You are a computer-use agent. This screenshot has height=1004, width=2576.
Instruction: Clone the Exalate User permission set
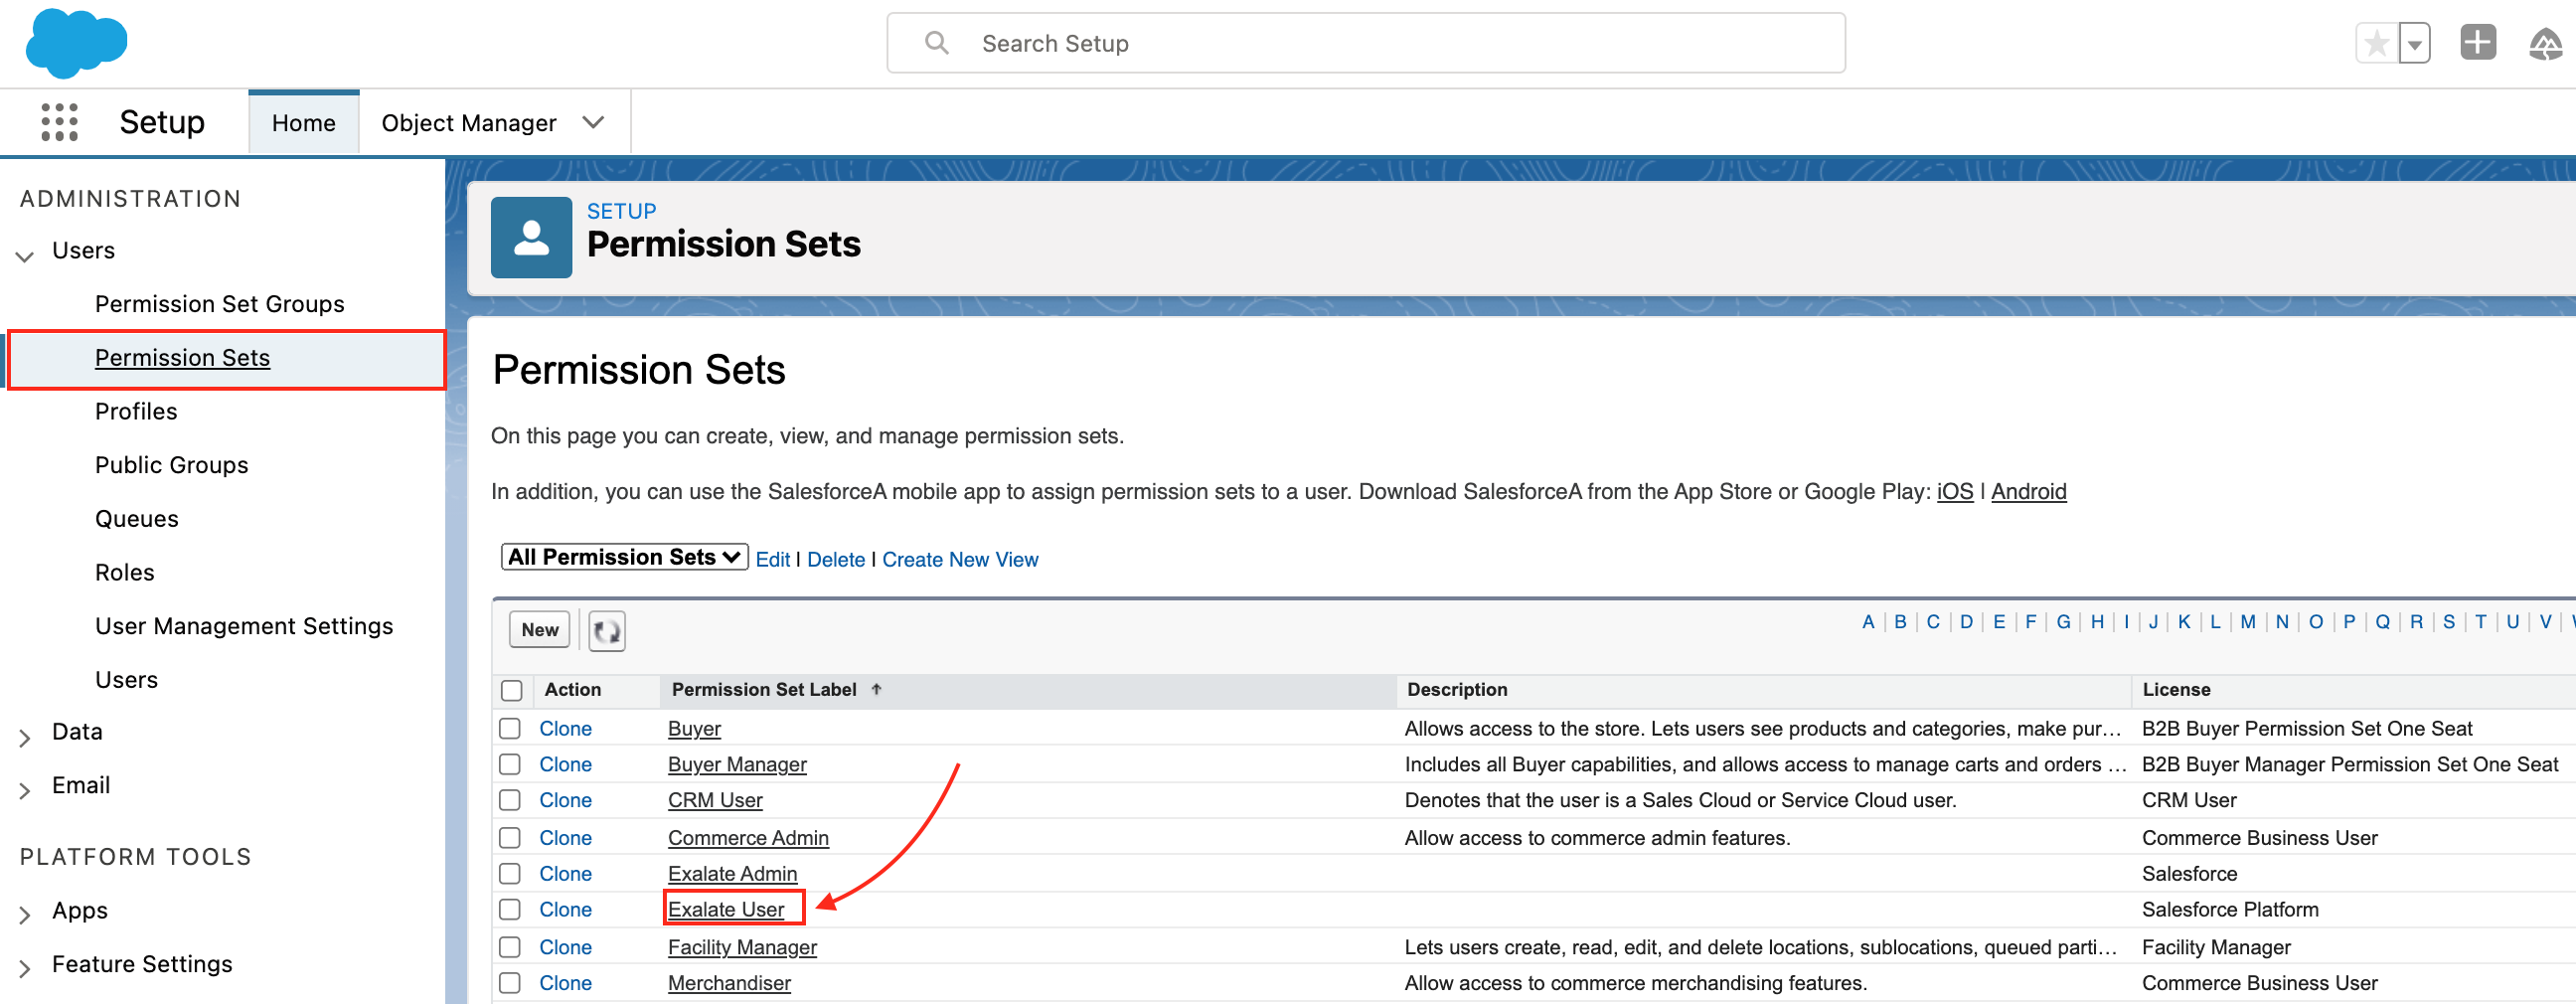click(x=565, y=909)
